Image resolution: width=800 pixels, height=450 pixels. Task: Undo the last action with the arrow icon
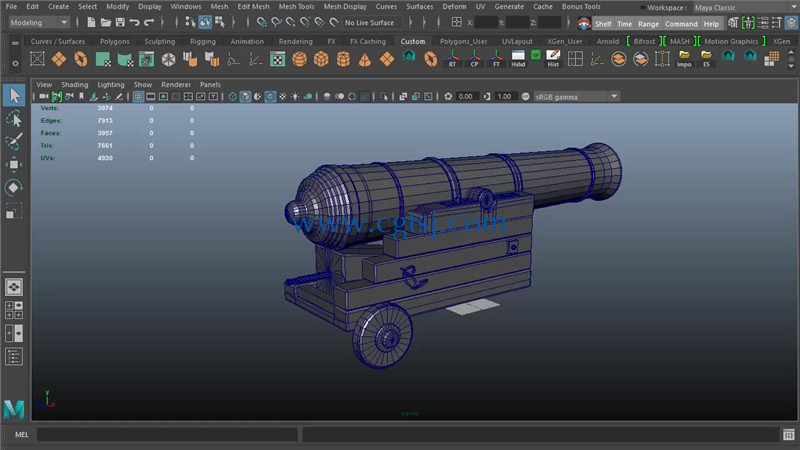135,22
